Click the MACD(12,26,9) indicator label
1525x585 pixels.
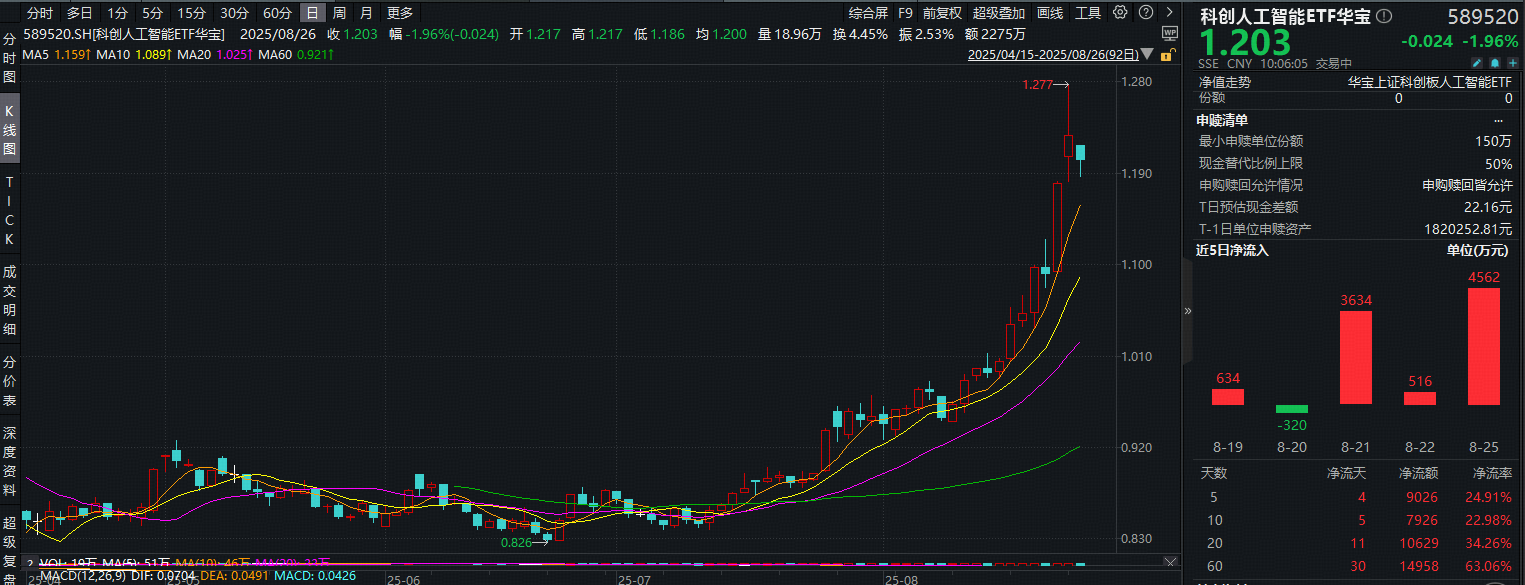[83, 576]
